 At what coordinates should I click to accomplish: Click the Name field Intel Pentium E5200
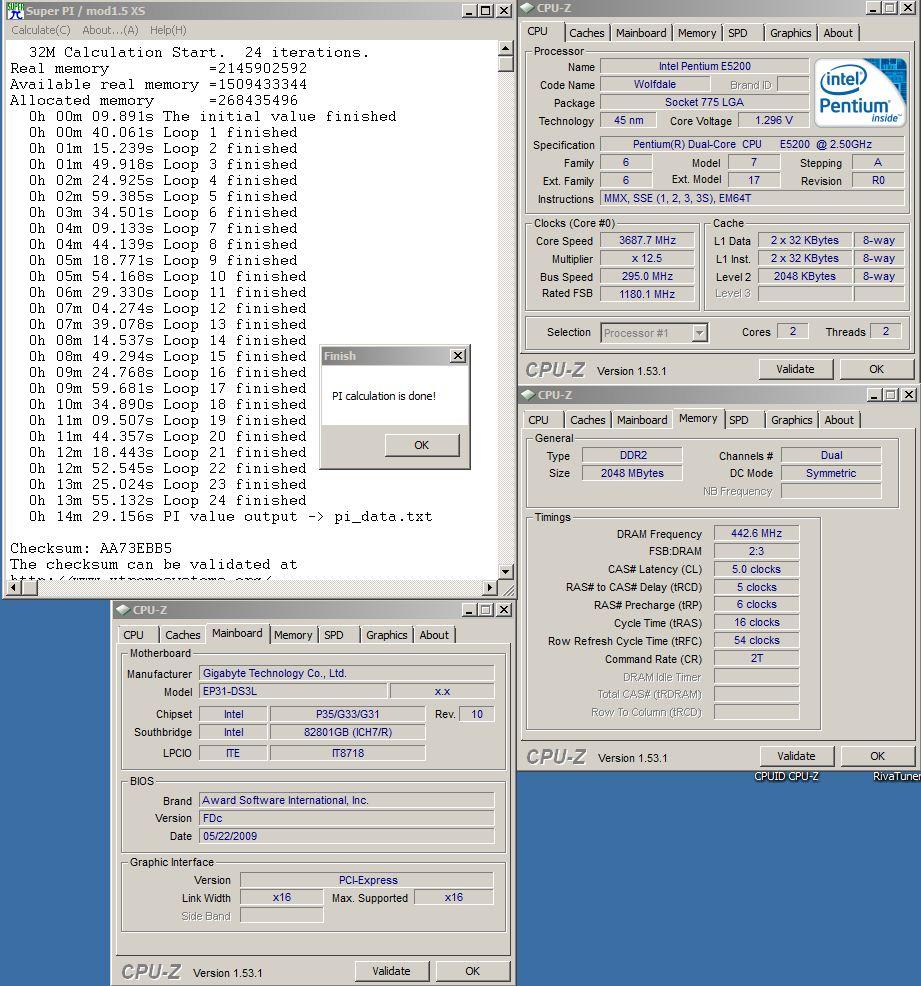click(x=704, y=66)
